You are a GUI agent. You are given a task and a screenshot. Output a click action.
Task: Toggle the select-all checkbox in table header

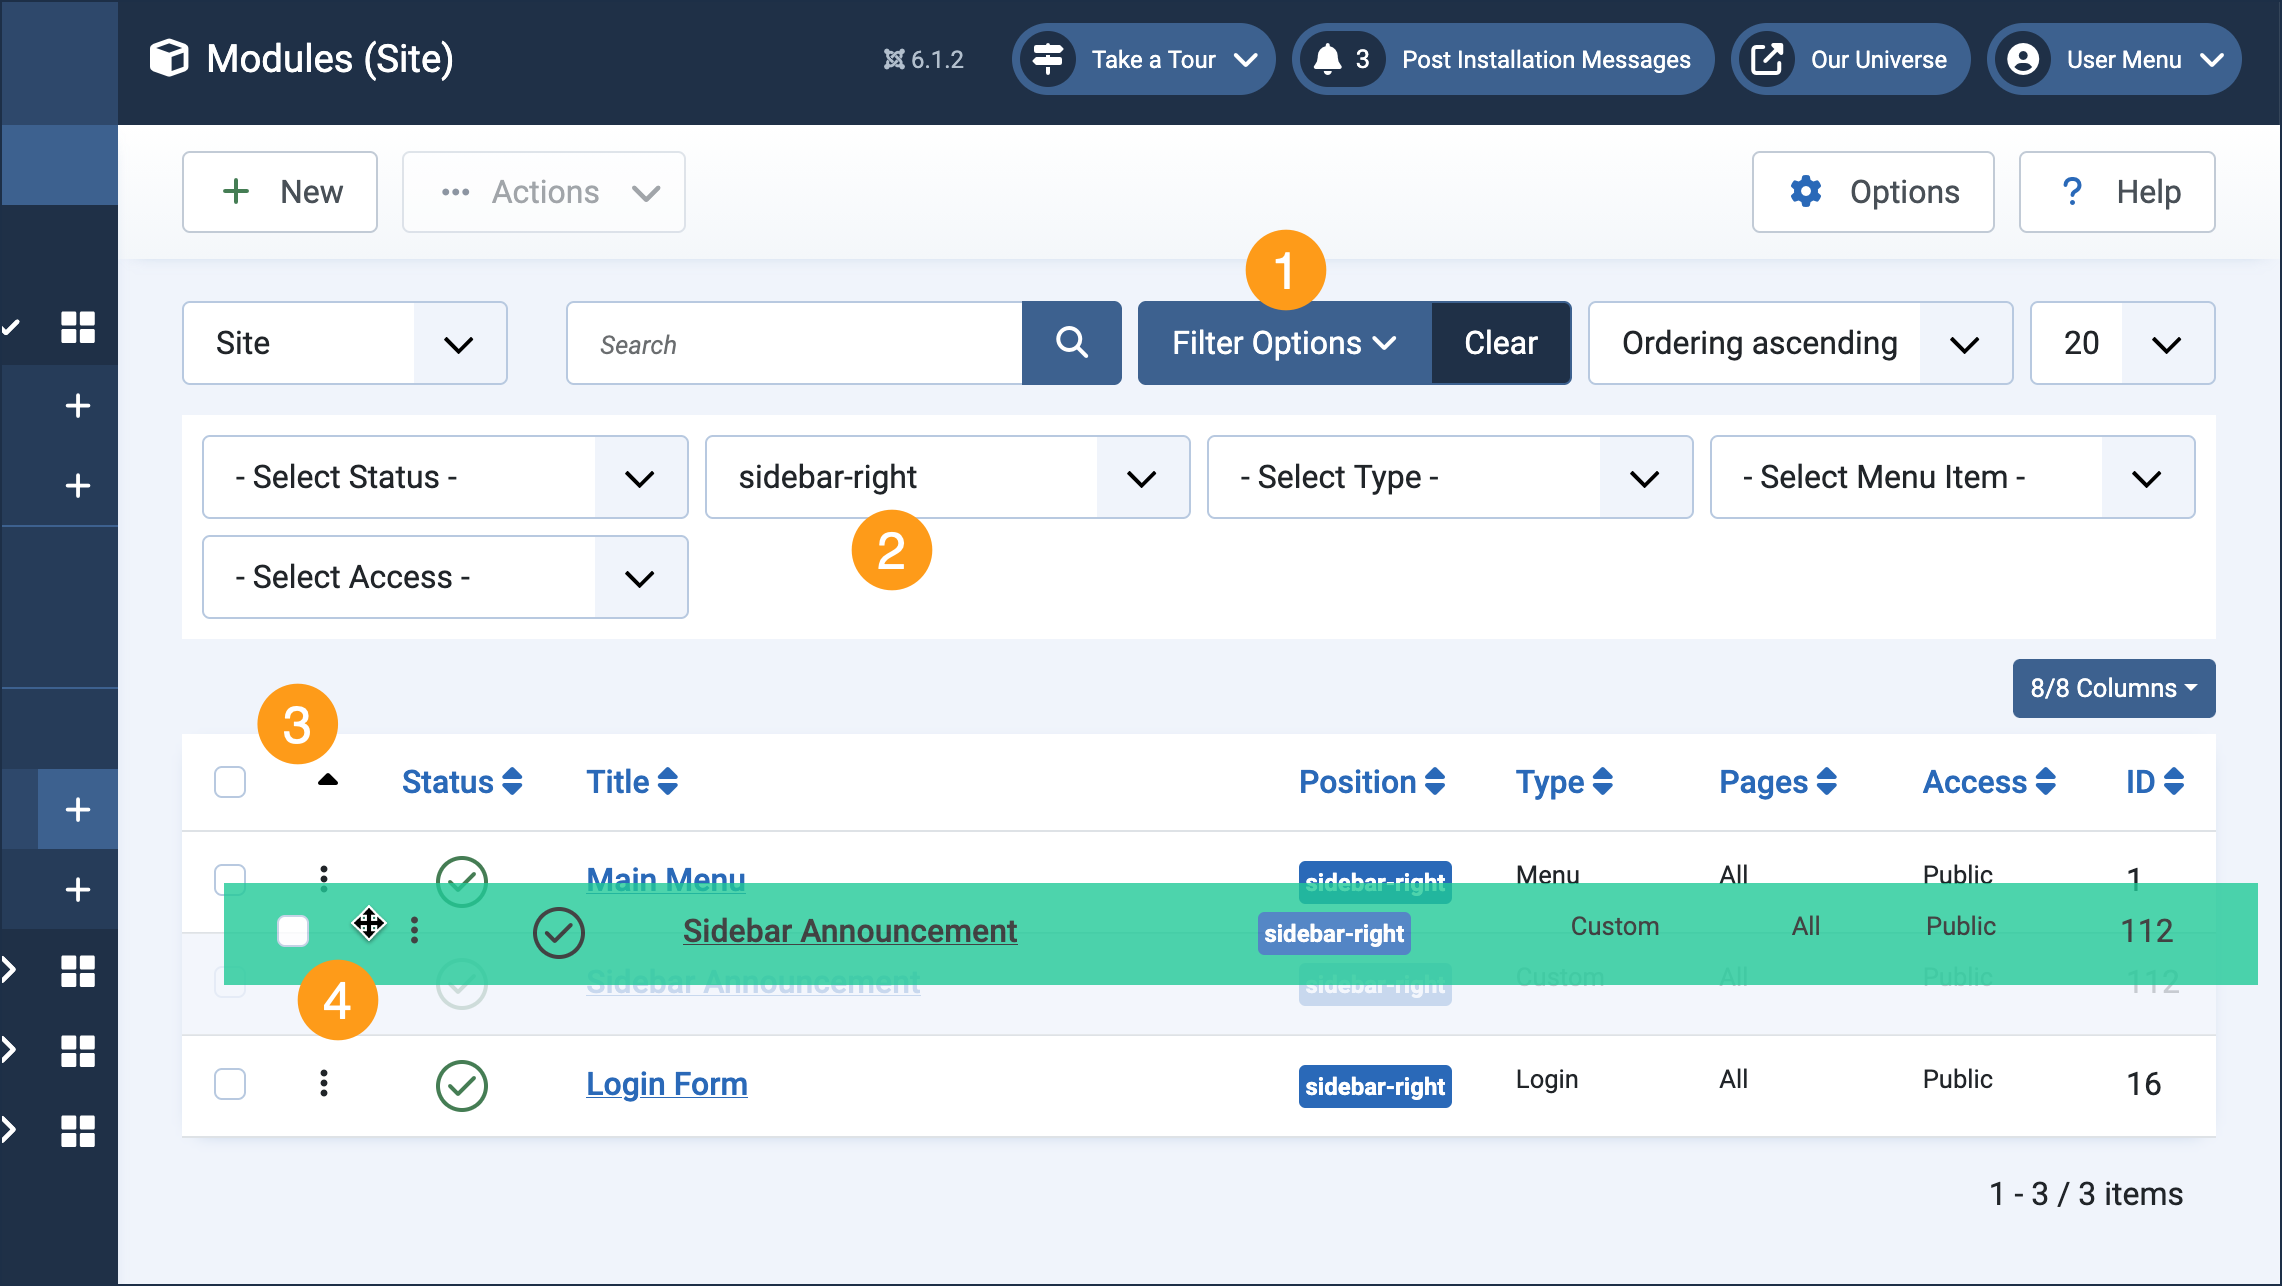230,782
